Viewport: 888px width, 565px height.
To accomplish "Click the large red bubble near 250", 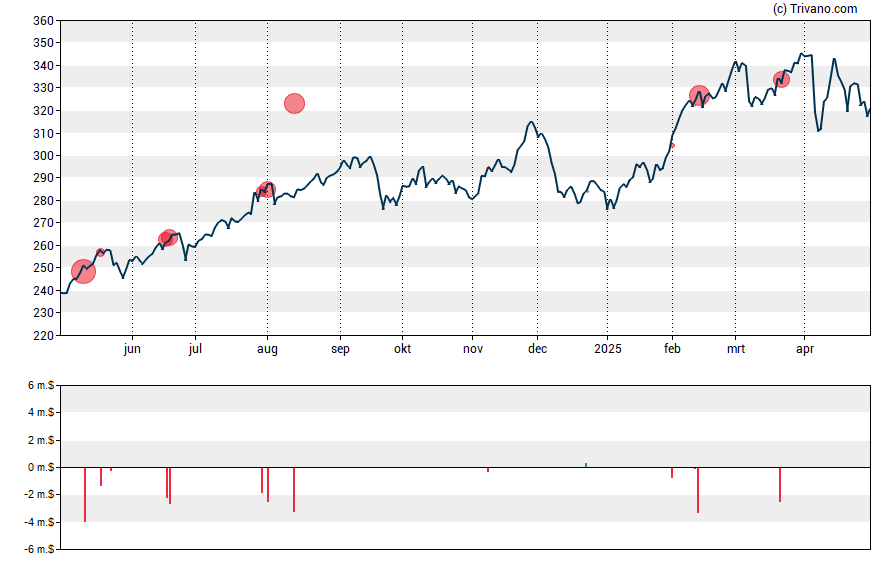I will pos(83,272).
